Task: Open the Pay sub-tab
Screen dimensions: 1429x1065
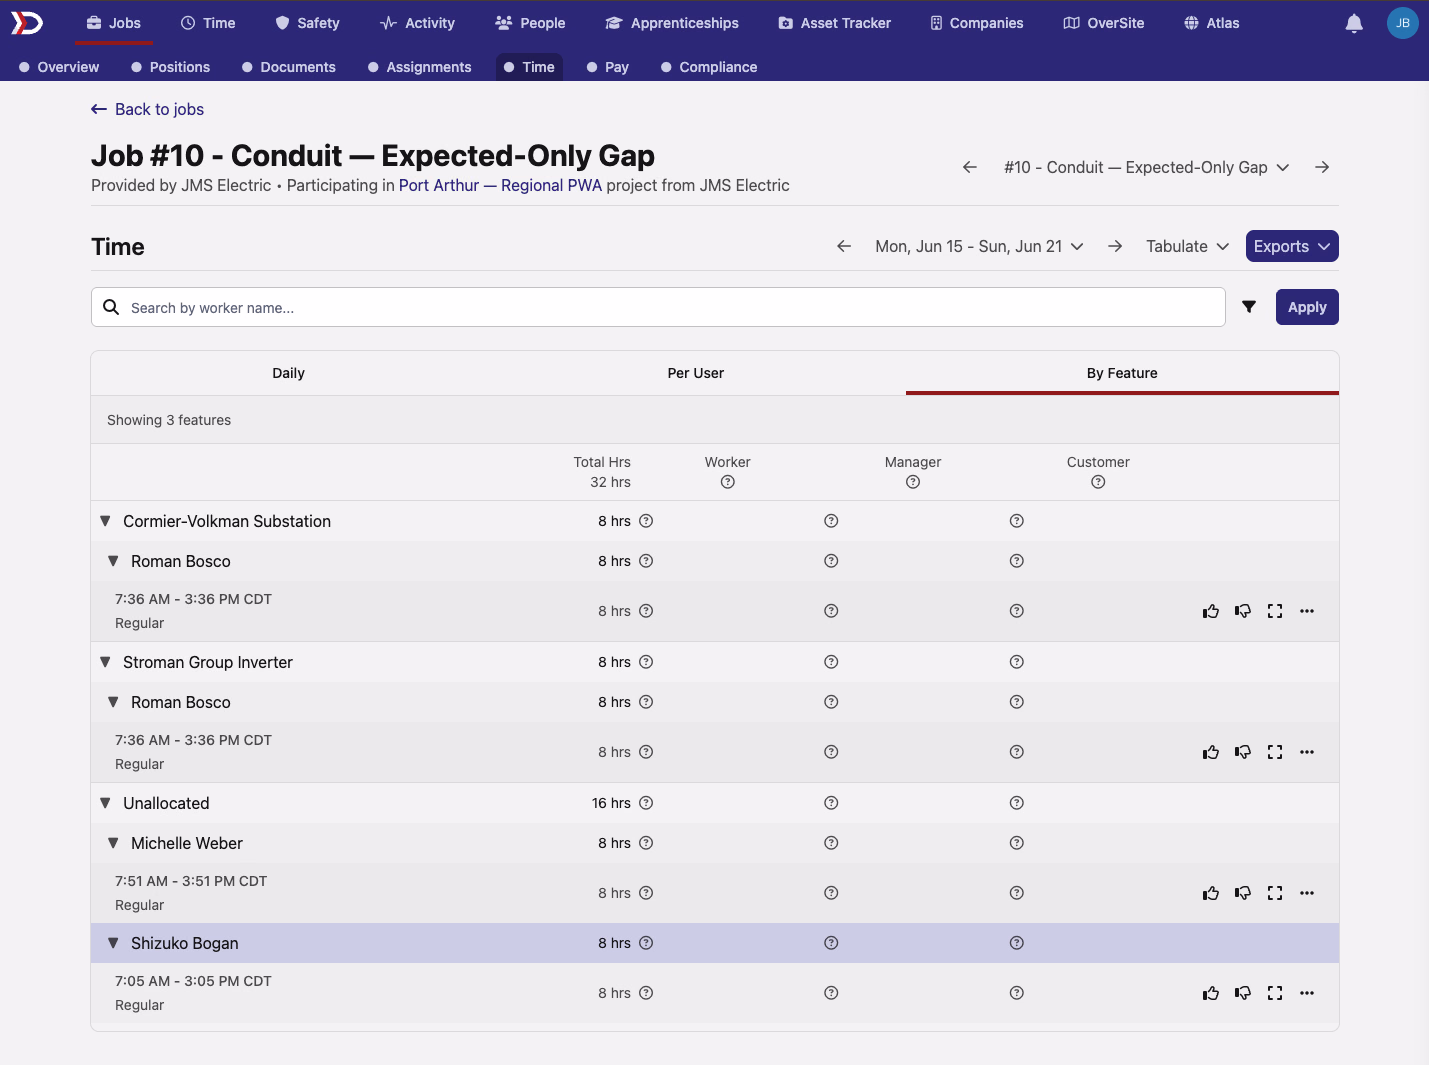Action: pos(607,67)
